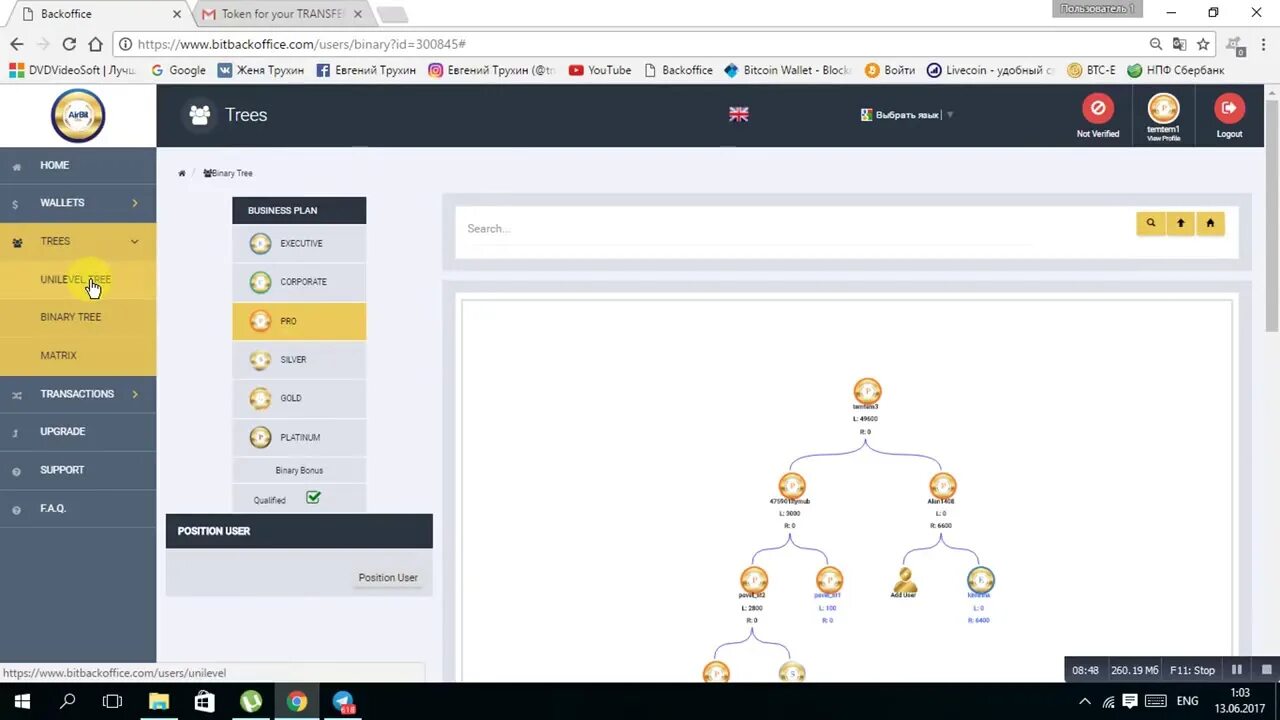Open File Explorer from the taskbar
The width and height of the screenshot is (1280, 720).
pyautogui.click(x=159, y=702)
